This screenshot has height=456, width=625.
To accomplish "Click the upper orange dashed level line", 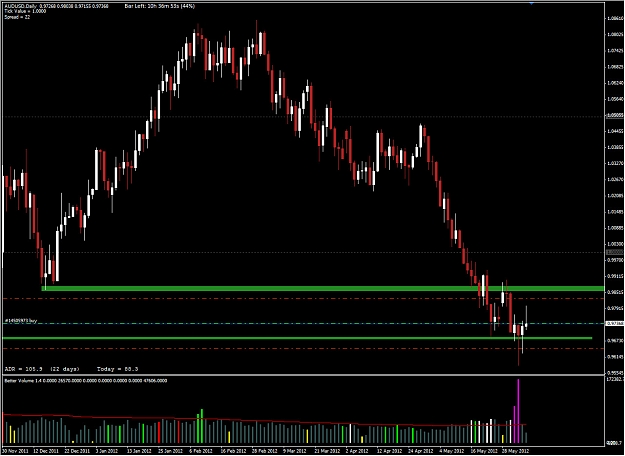I will point(303,299).
